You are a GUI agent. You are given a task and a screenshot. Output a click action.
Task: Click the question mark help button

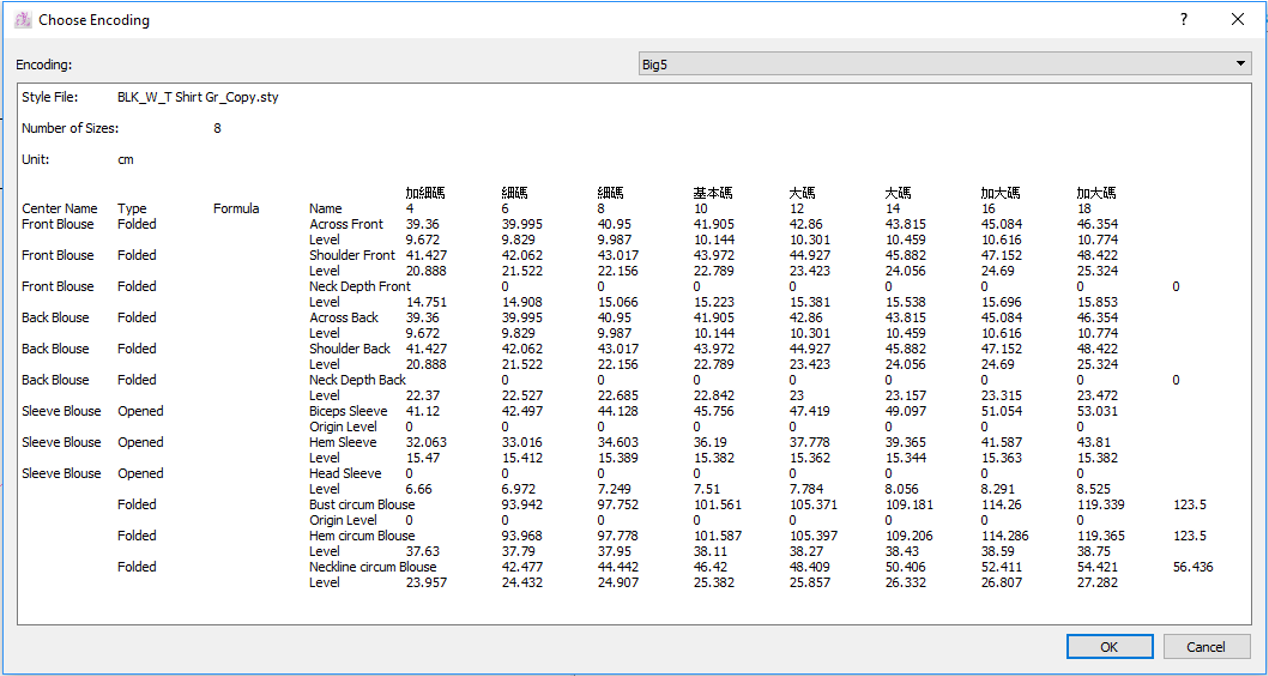[1183, 19]
